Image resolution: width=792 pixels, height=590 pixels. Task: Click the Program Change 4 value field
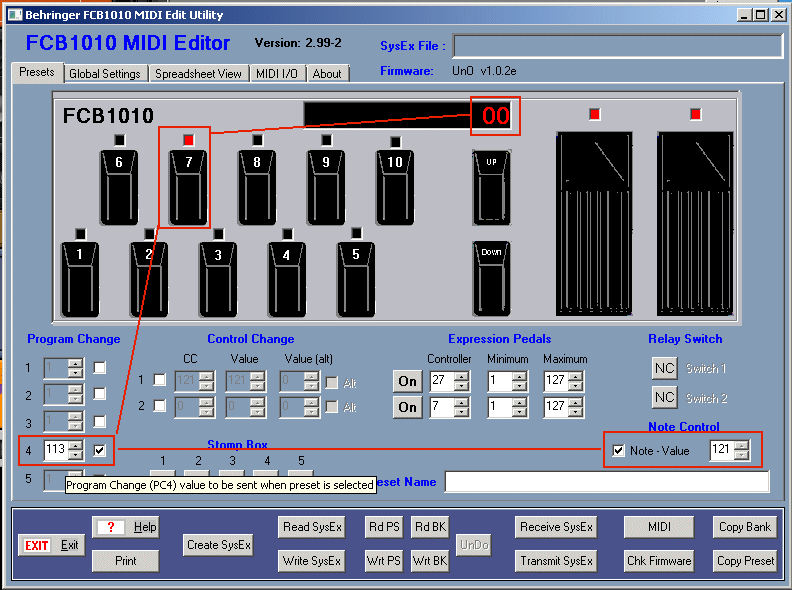[x=57, y=450]
